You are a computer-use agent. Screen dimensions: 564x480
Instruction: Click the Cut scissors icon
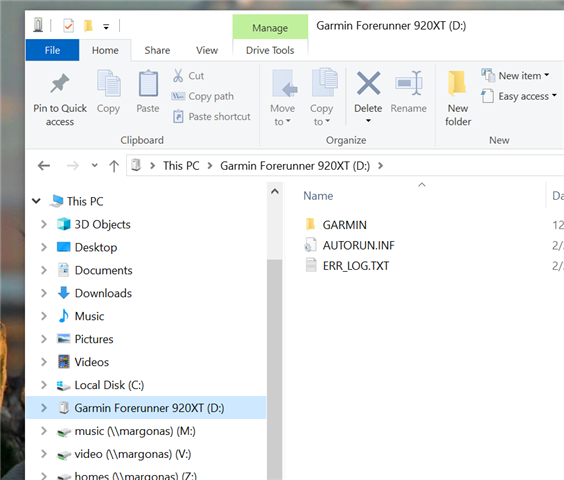coord(178,76)
